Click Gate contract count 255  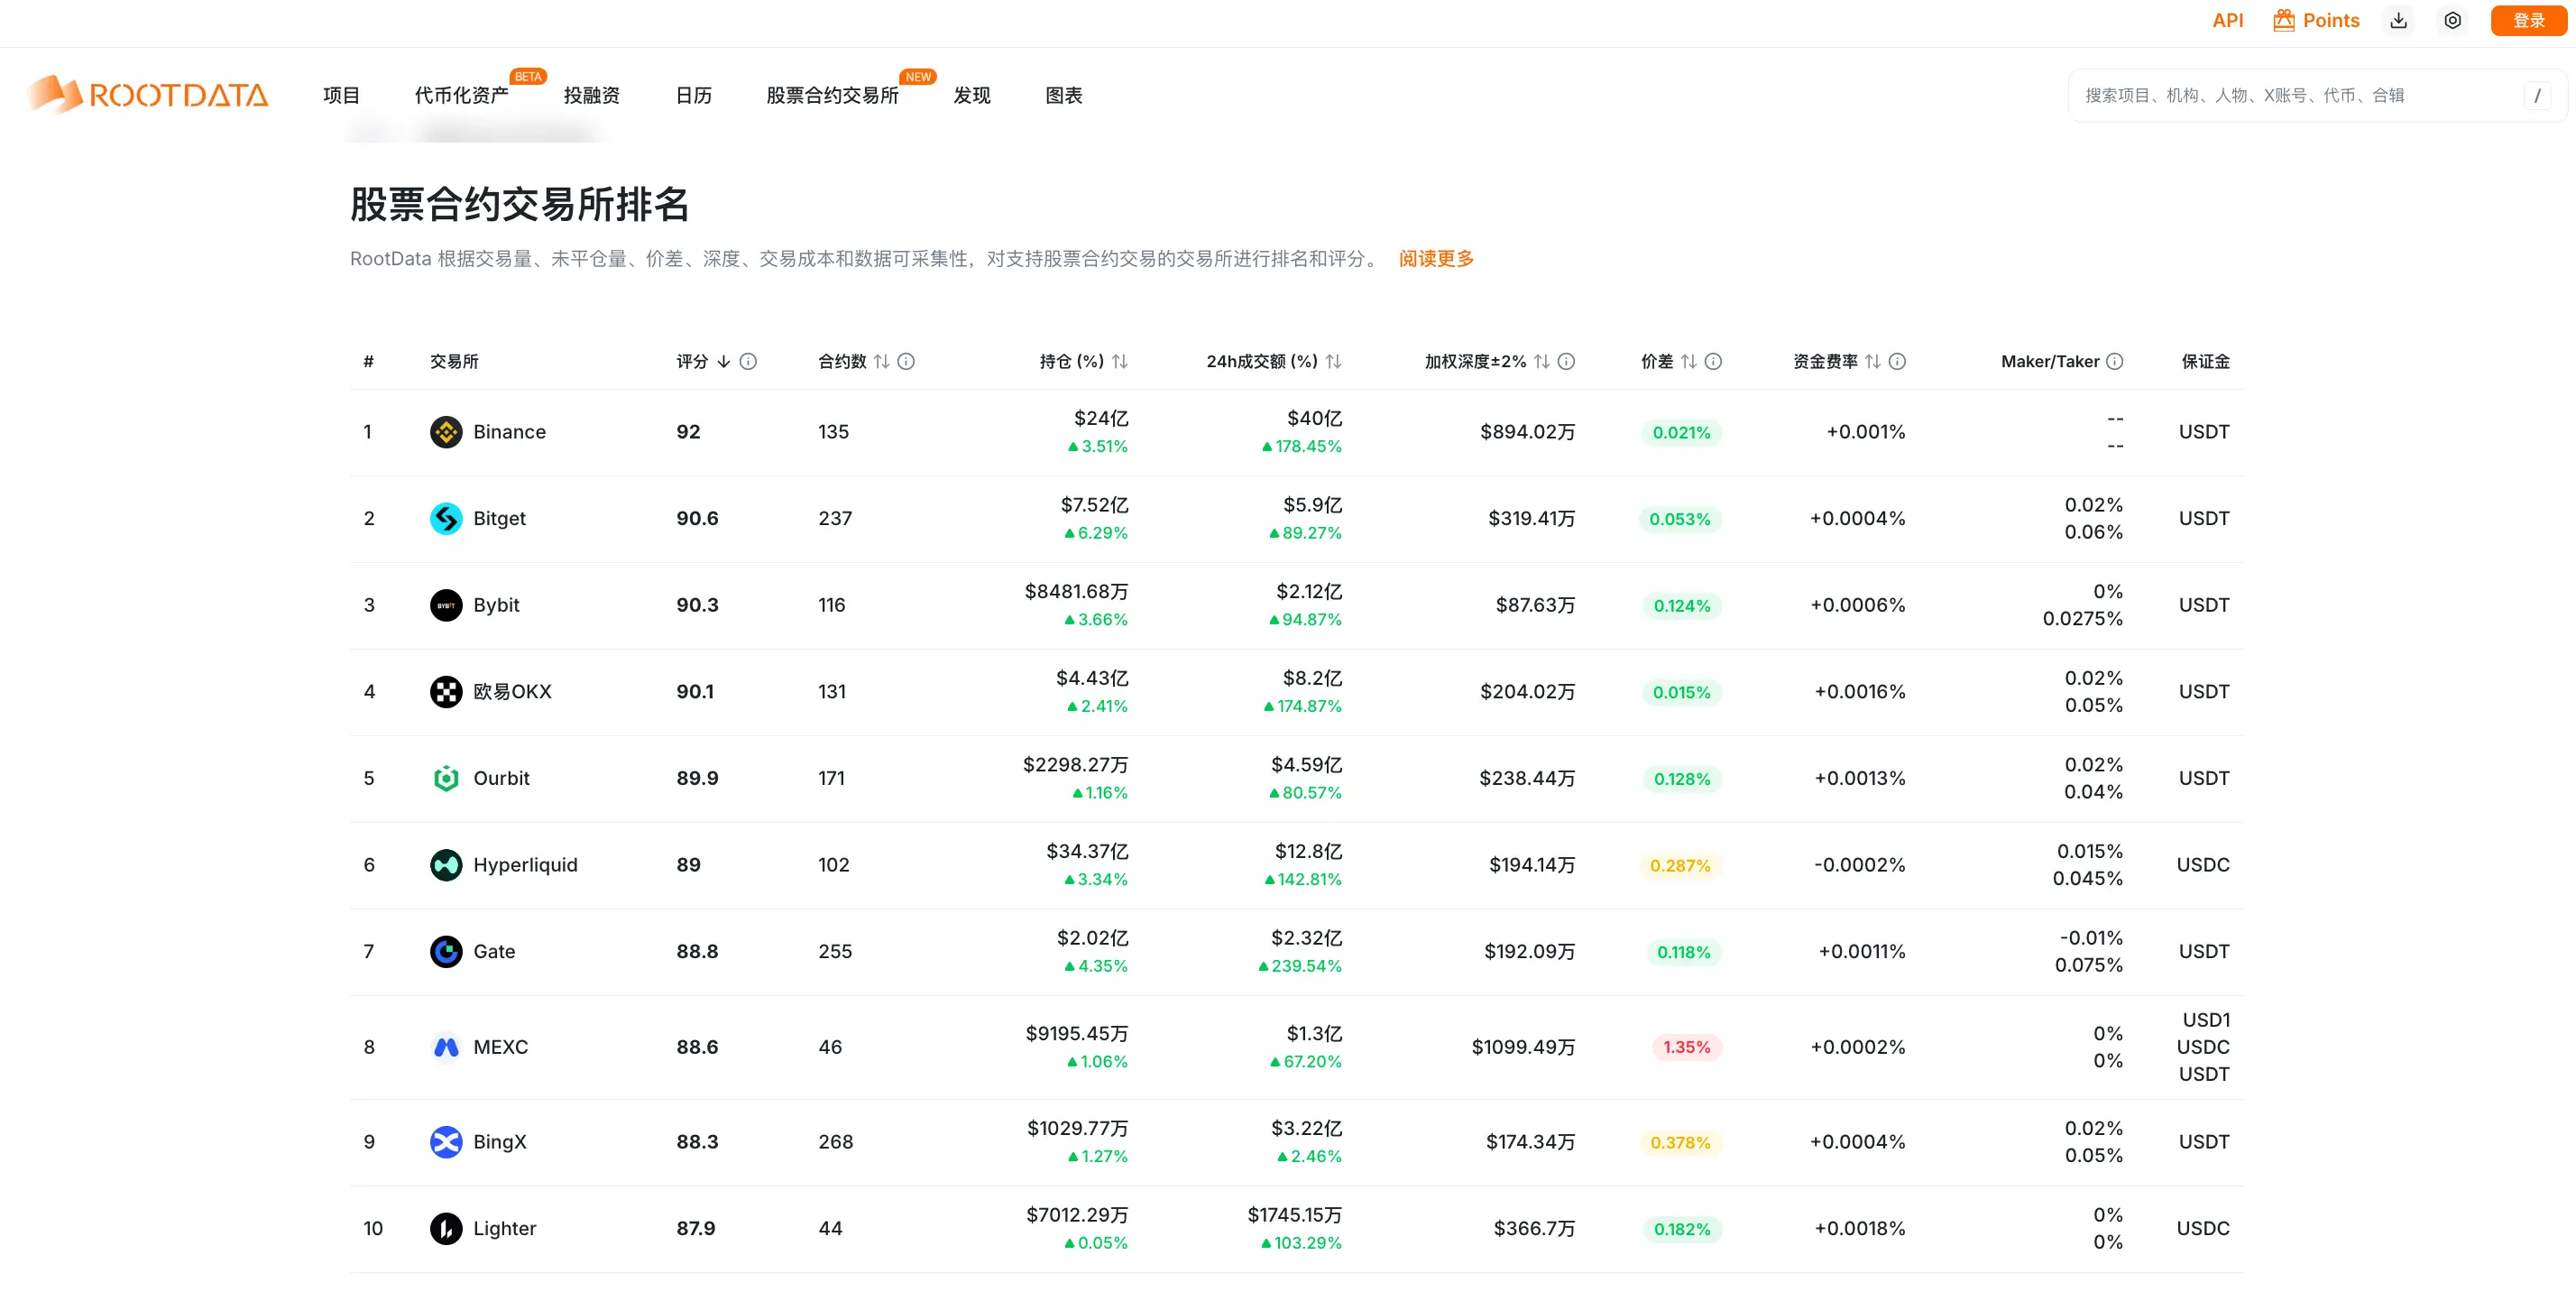click(x=835, y=951)
